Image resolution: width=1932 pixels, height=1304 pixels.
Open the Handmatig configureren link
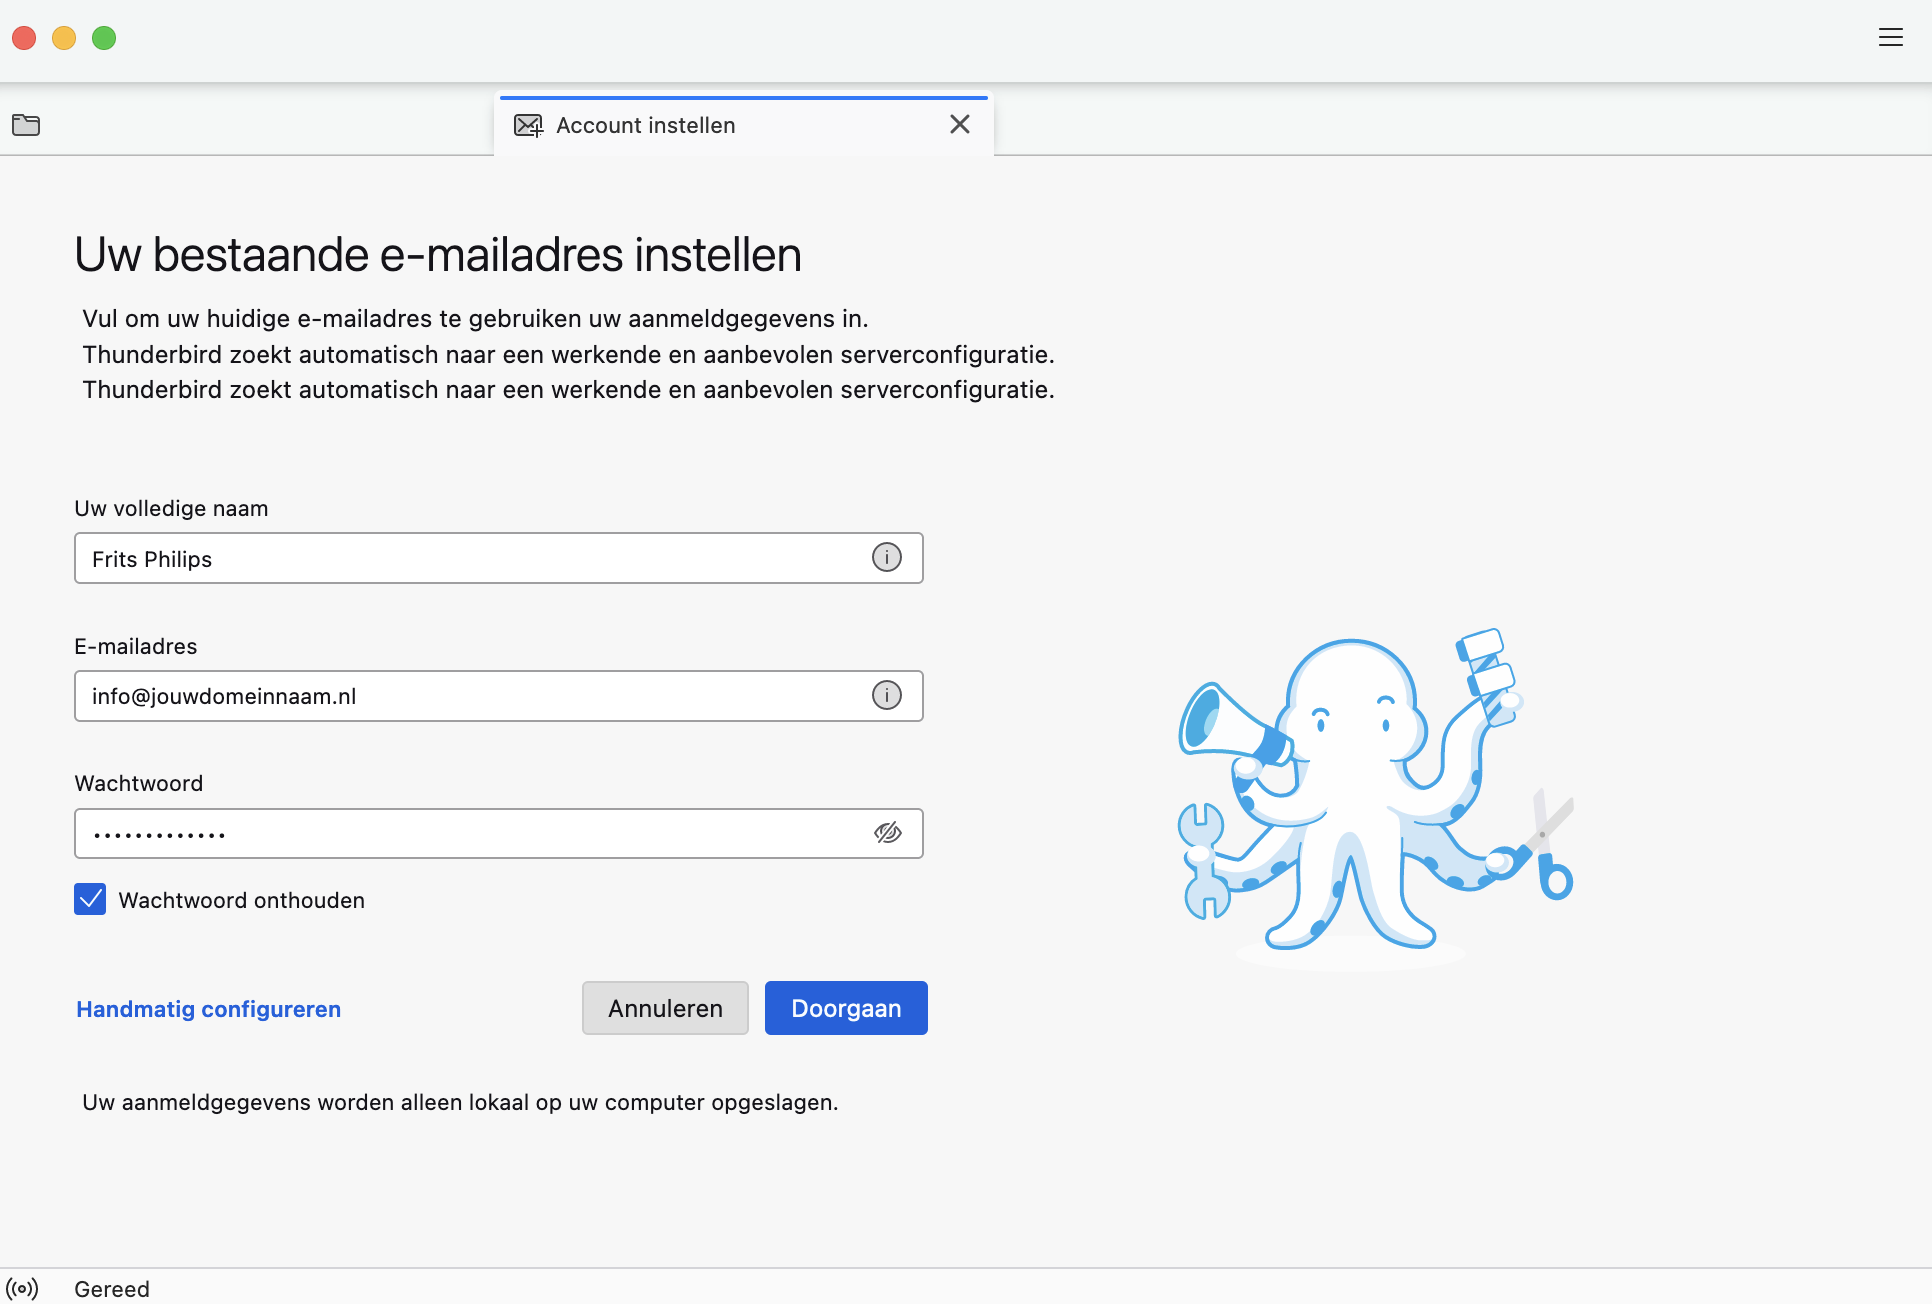coord(208,1009)
